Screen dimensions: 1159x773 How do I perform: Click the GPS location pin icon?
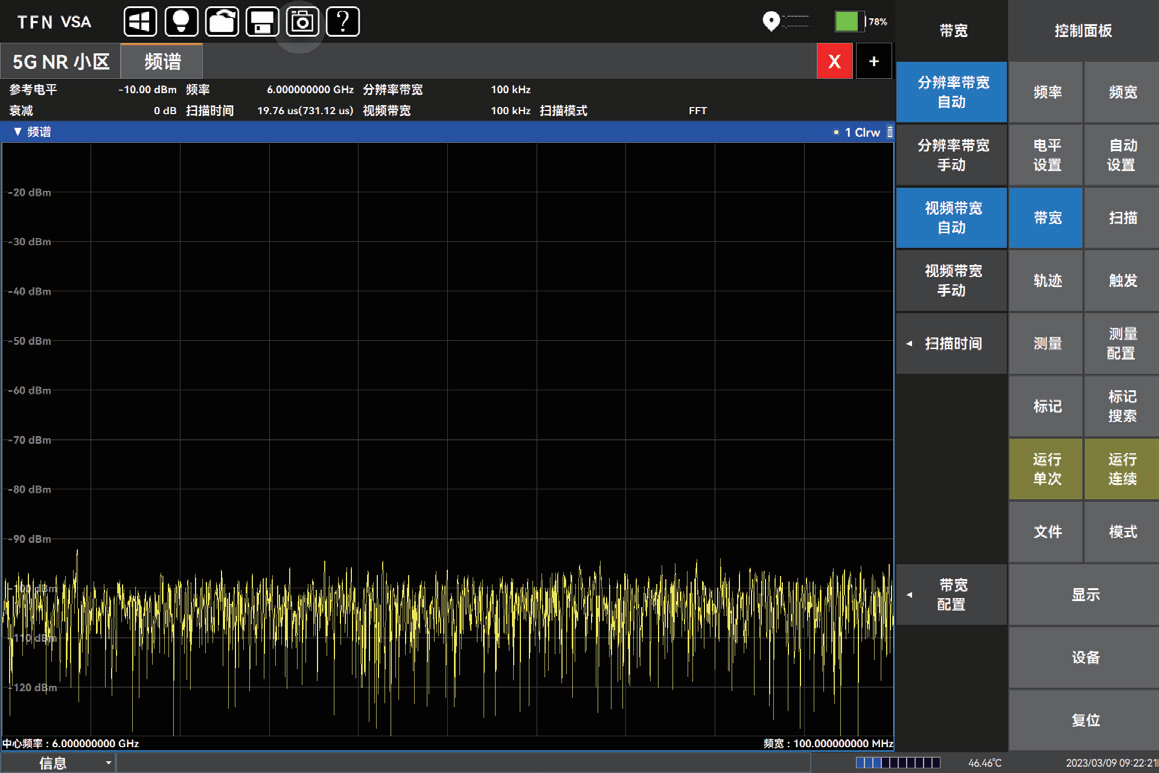[771, 21]
